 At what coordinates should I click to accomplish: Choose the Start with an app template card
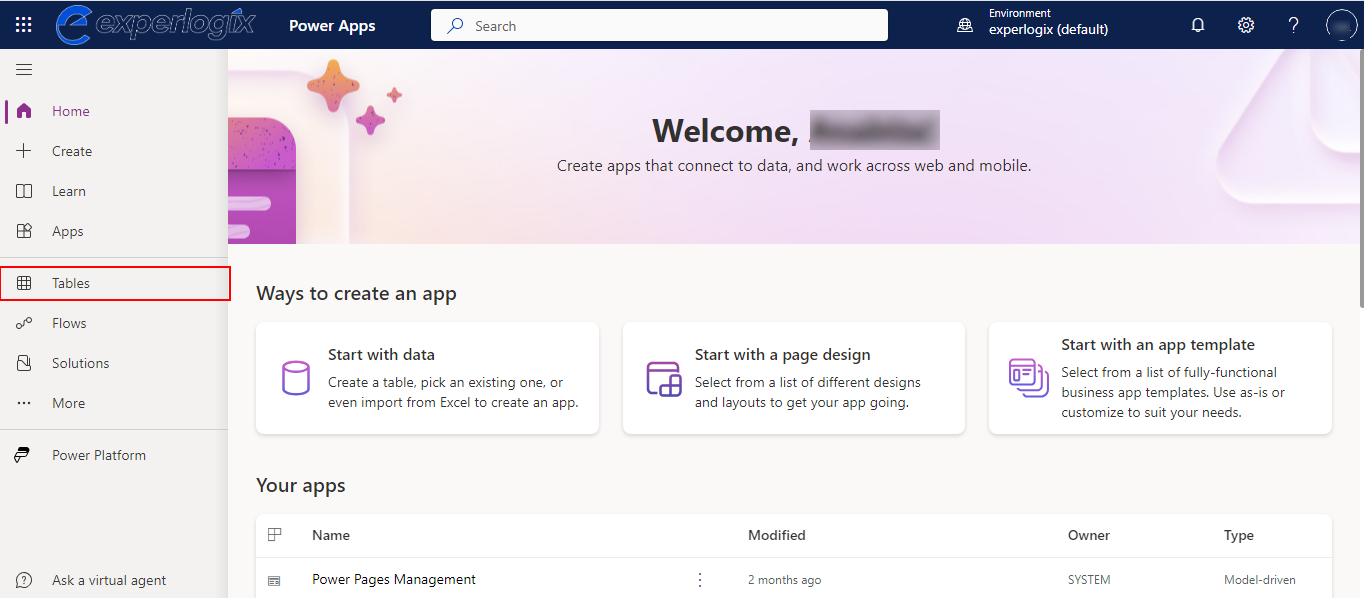click(x=1160, y=378)
